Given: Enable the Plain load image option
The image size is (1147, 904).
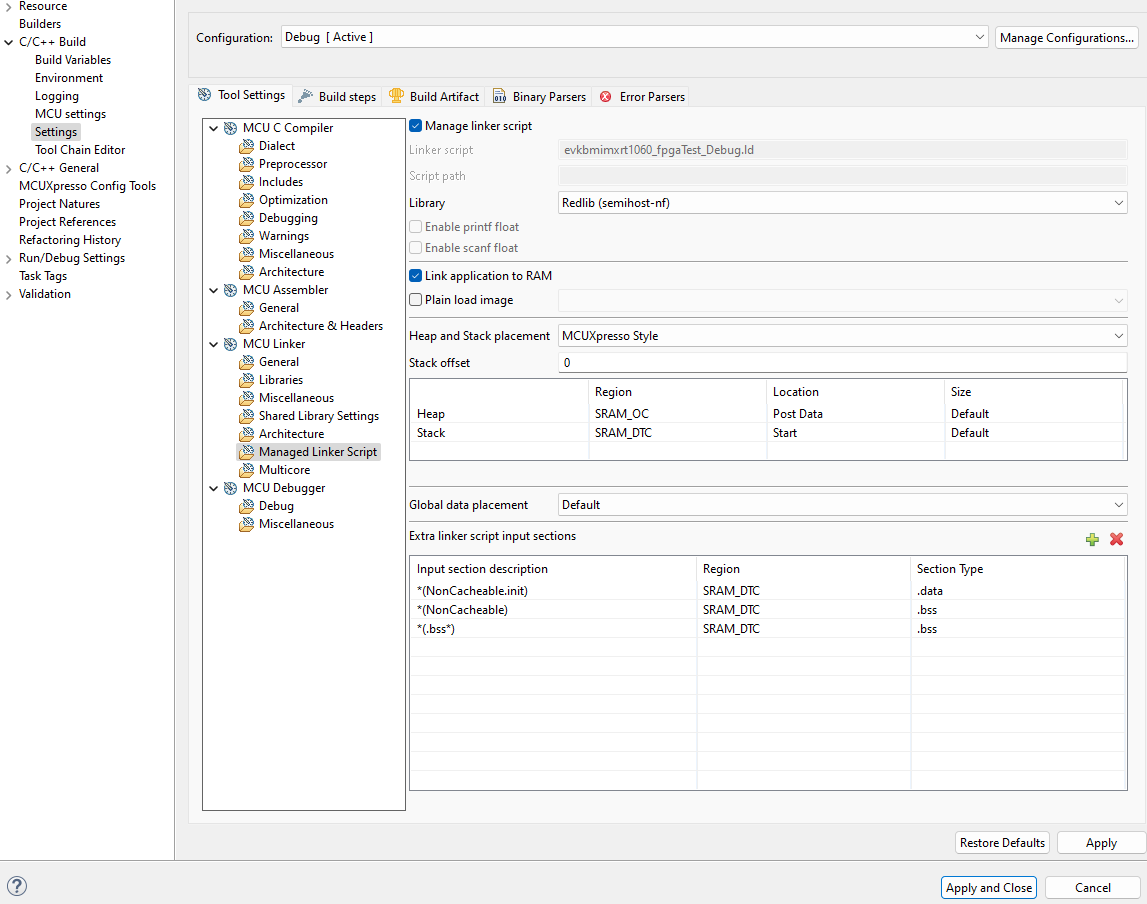Looking at the screenshot, I should 415,299.
